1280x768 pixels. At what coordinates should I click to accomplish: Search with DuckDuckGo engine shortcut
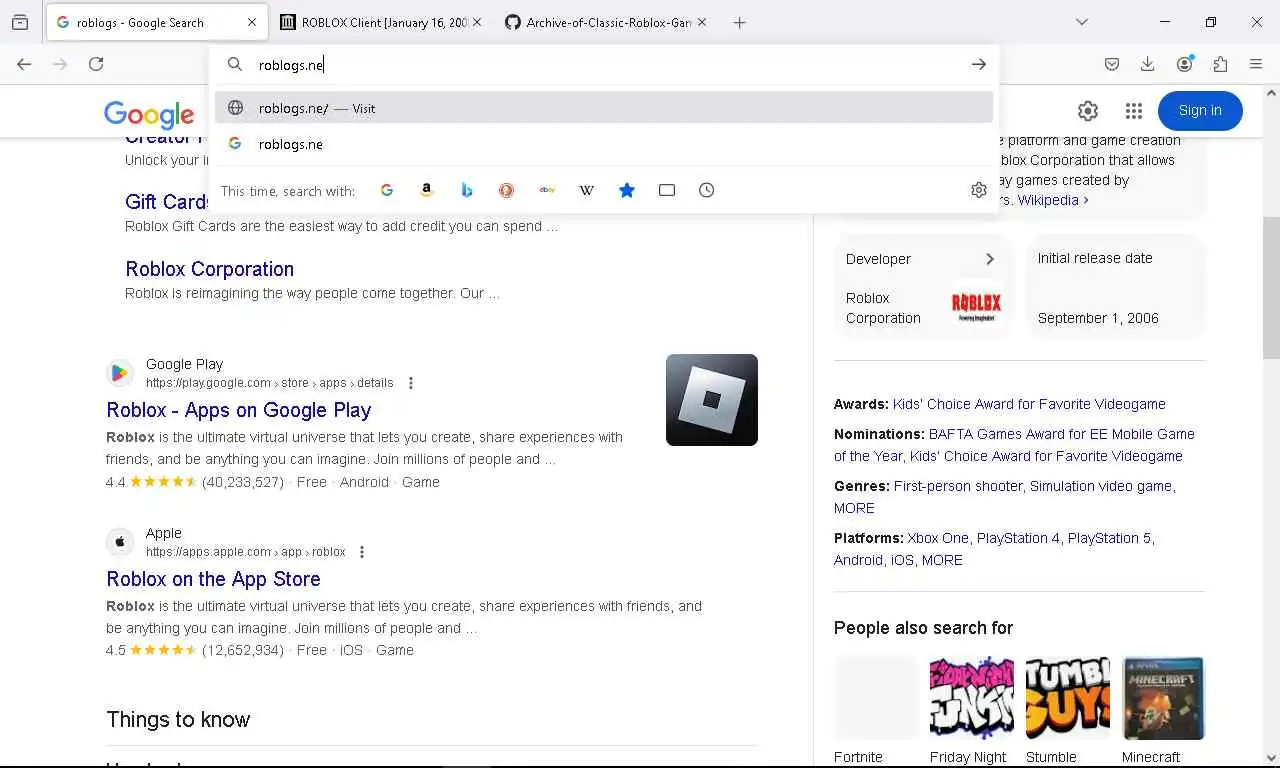tap(507, 190)
